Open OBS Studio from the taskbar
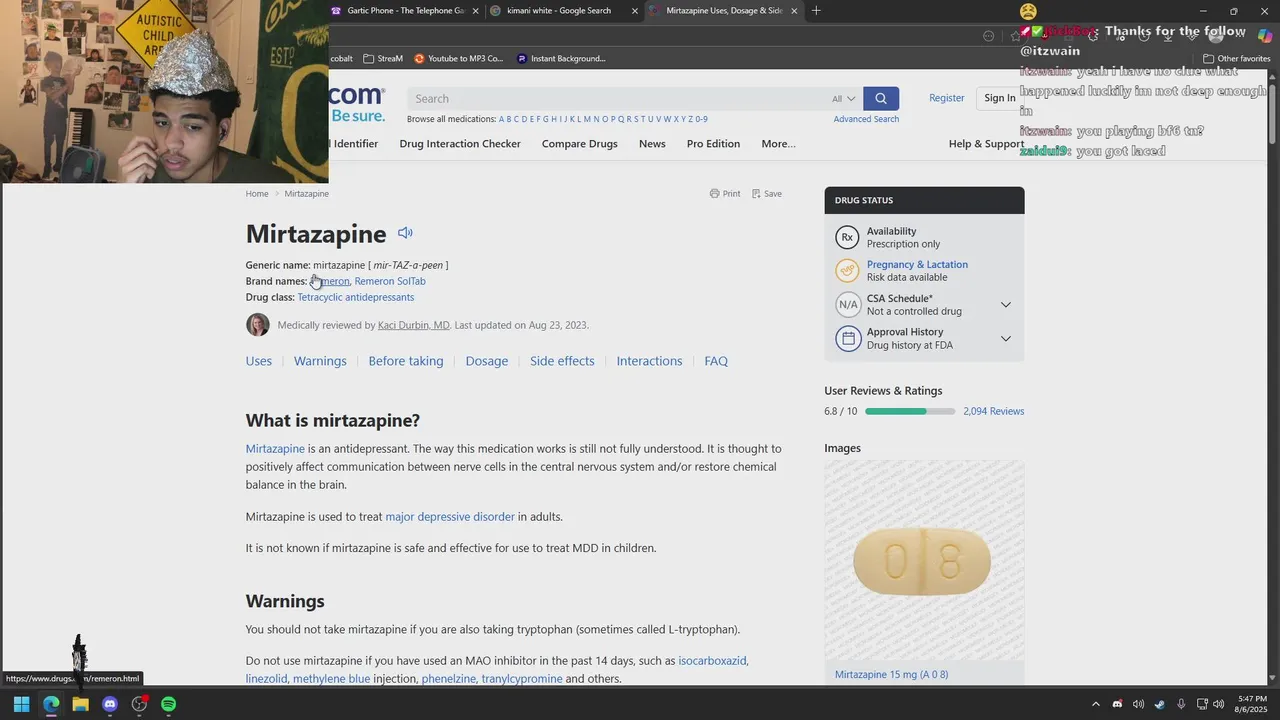Screen dimensions: 1280x720 tap(139, 704)
